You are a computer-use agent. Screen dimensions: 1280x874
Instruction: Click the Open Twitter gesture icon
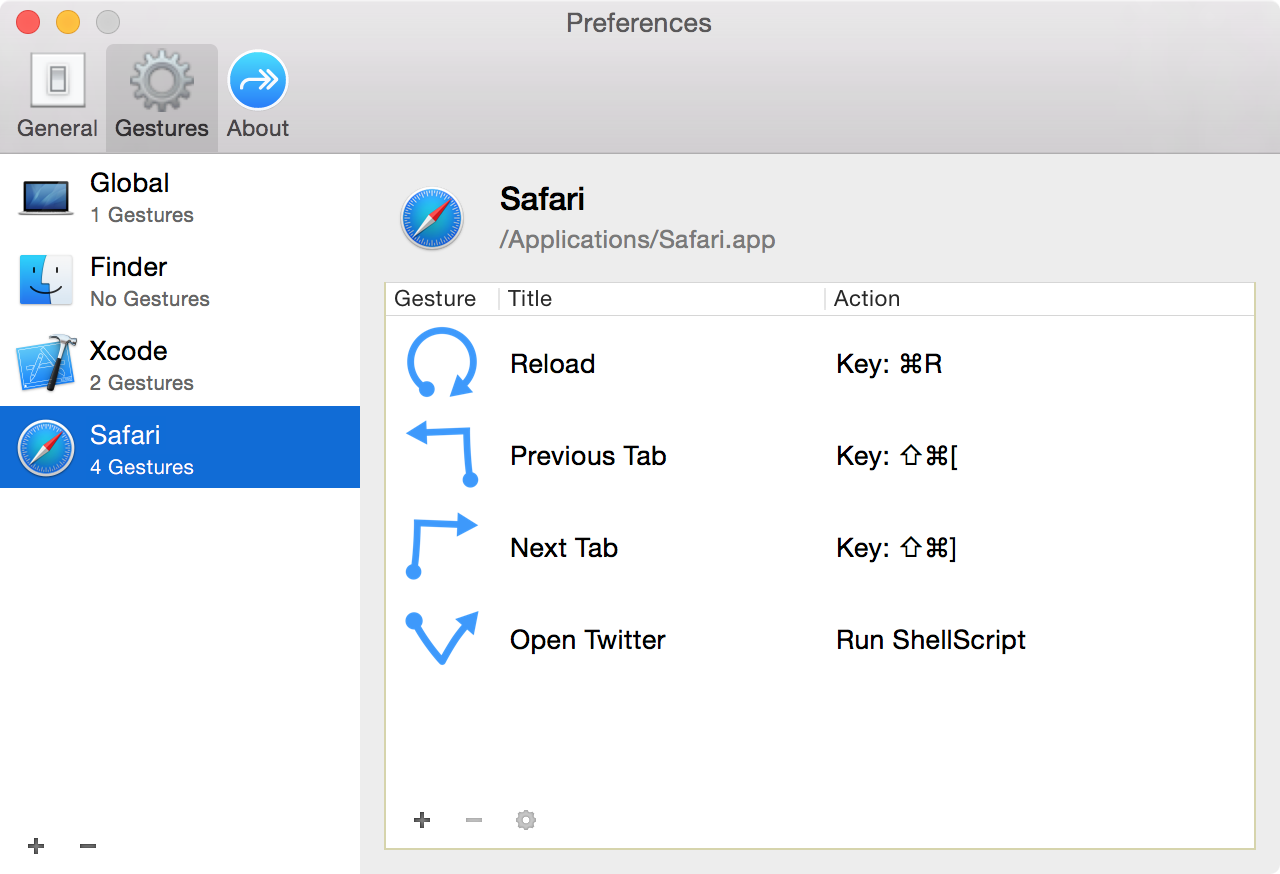click(x=441, y=638)
